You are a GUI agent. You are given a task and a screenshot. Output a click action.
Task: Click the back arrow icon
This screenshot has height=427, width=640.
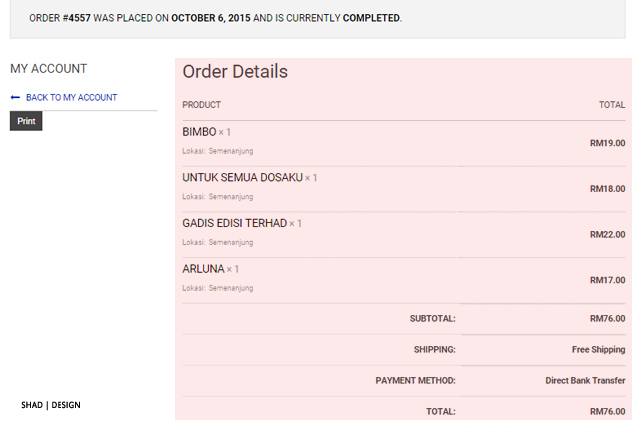15,98
